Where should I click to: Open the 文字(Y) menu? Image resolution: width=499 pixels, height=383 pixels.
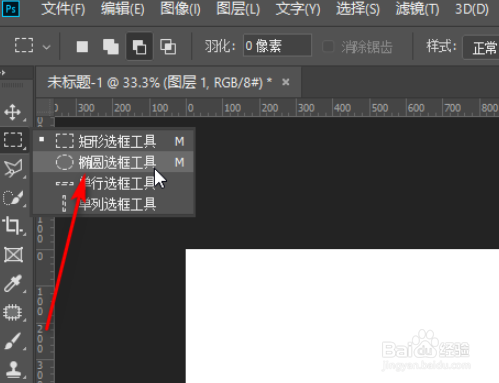coord(298,9)
